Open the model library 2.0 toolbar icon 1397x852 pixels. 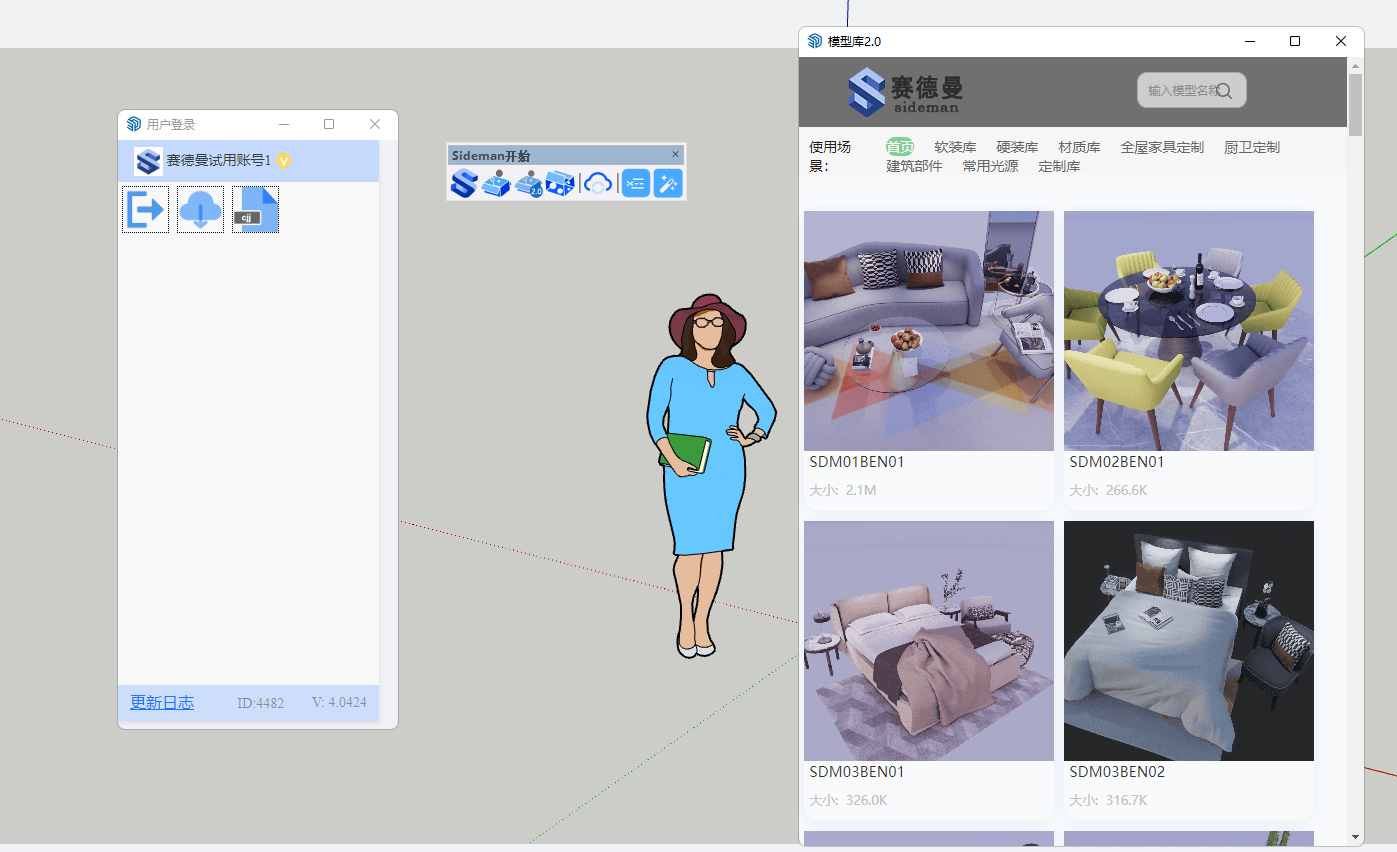pyautogui.click(x=528, y=183)
